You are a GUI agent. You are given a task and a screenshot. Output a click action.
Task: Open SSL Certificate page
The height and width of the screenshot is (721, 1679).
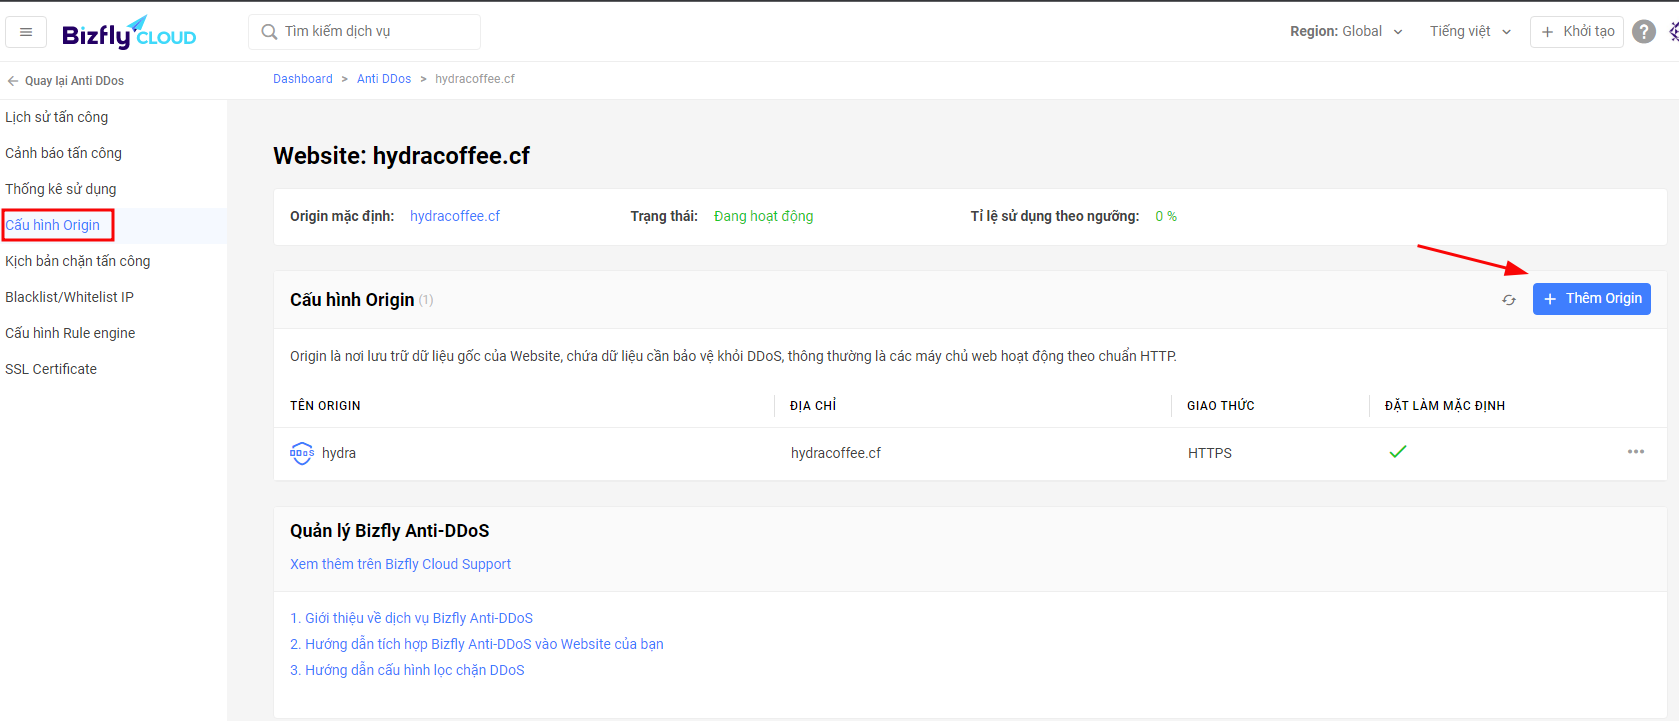click(x=51, y=369)
